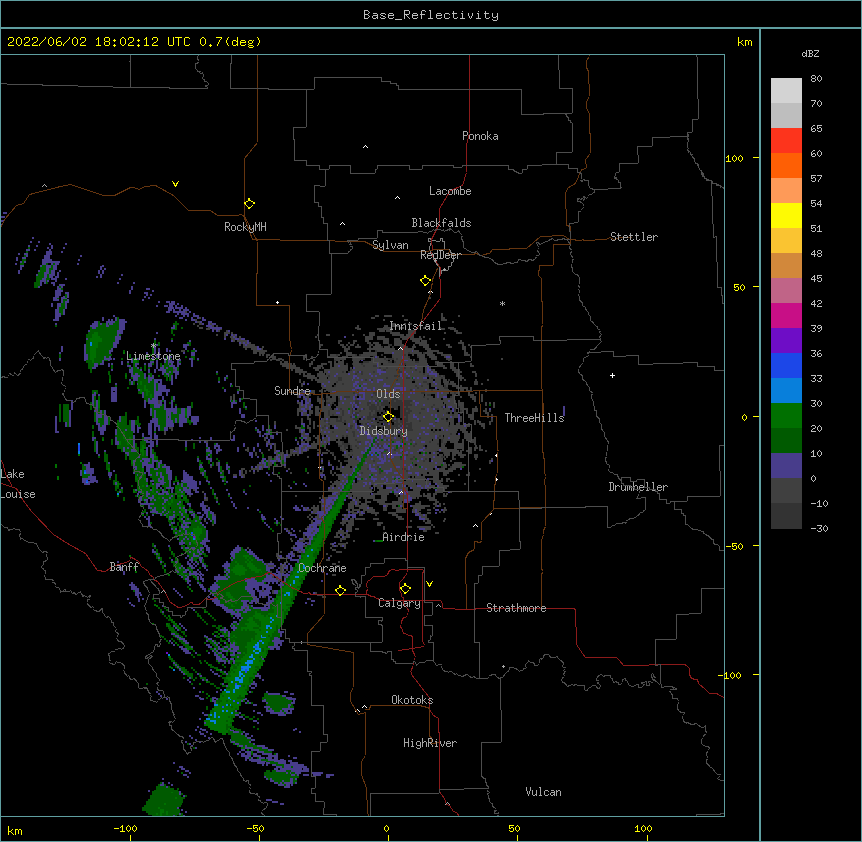
Task: Click the Base_Reflectivity title
Action: [431, 15]
